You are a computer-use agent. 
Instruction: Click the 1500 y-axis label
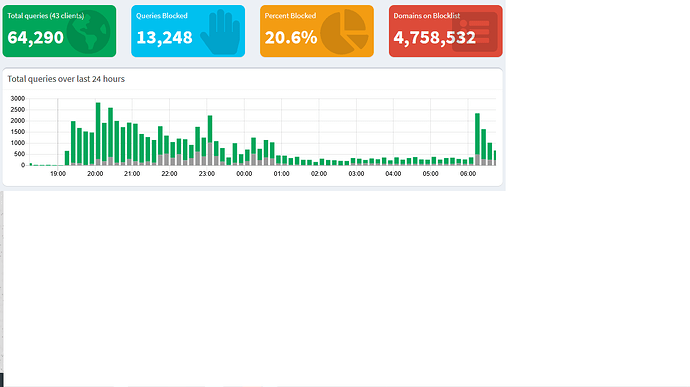point(18,132)
